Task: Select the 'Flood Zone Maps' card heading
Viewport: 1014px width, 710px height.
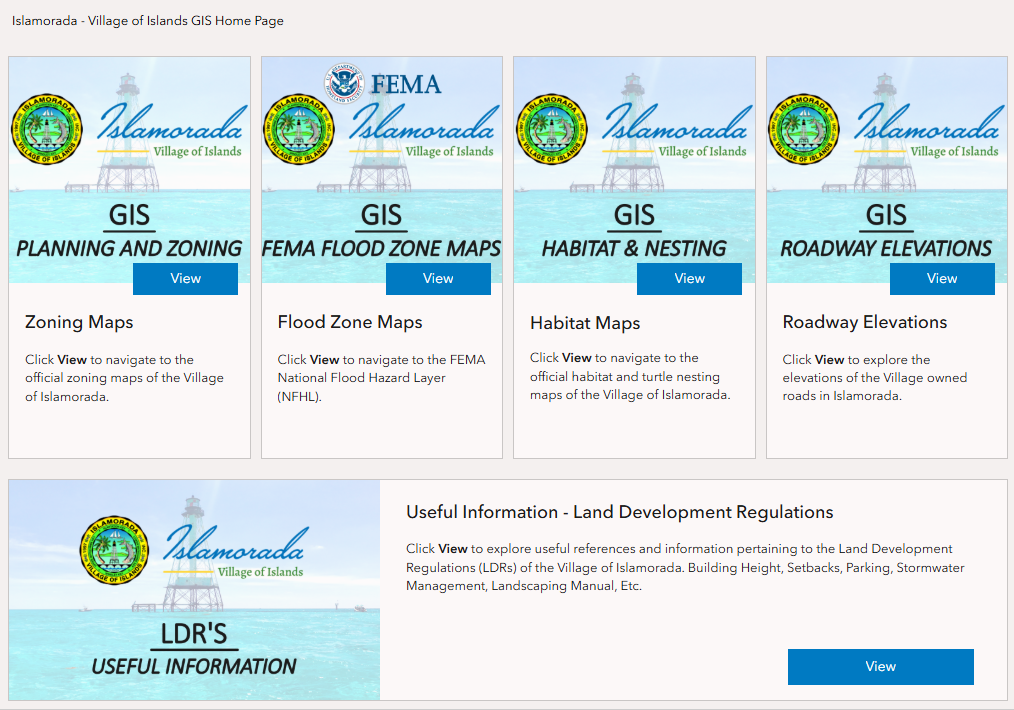Action: (350, 322)
